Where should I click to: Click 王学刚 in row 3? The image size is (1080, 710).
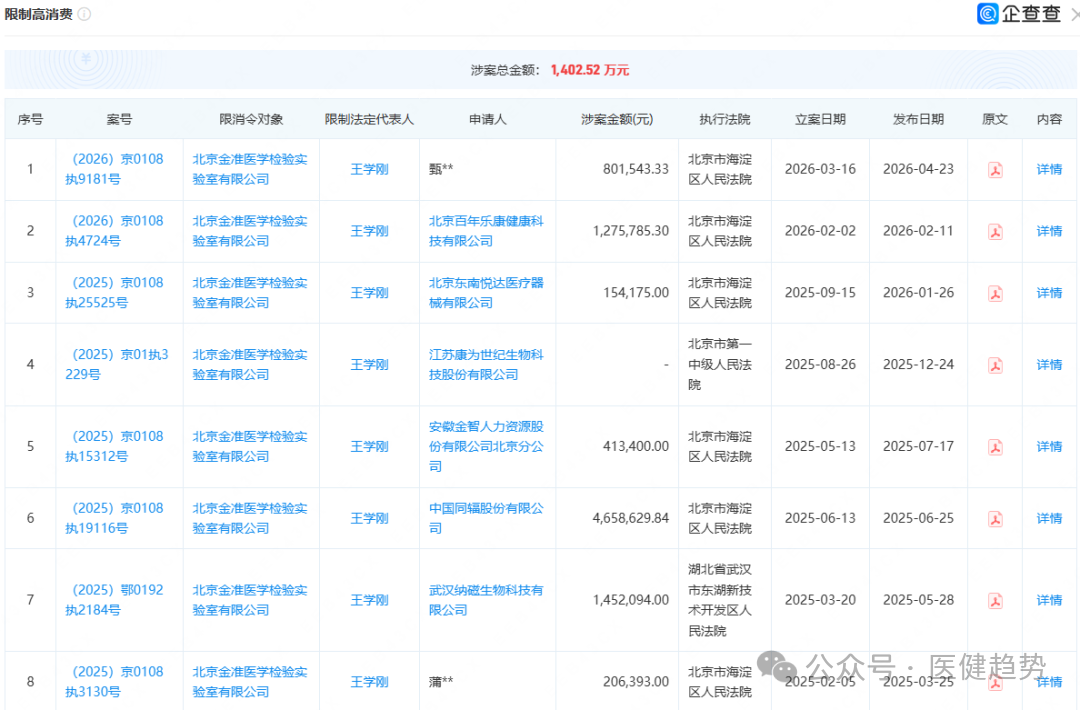[x=369, y=293]
